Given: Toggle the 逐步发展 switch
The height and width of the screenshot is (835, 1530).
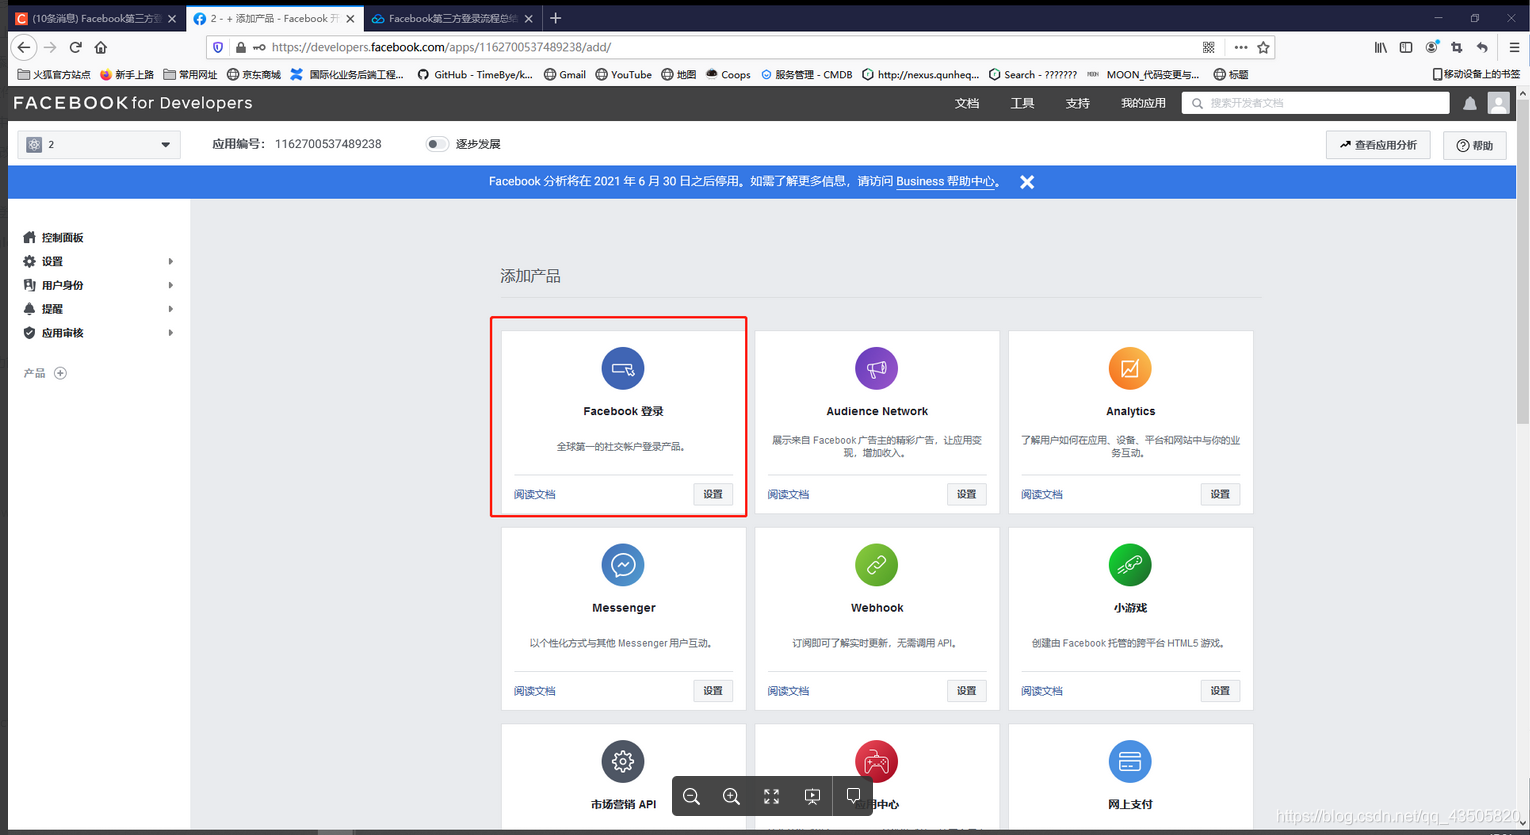Looking at the screenshot, I should pyautogui.click(x=437, y=144).
